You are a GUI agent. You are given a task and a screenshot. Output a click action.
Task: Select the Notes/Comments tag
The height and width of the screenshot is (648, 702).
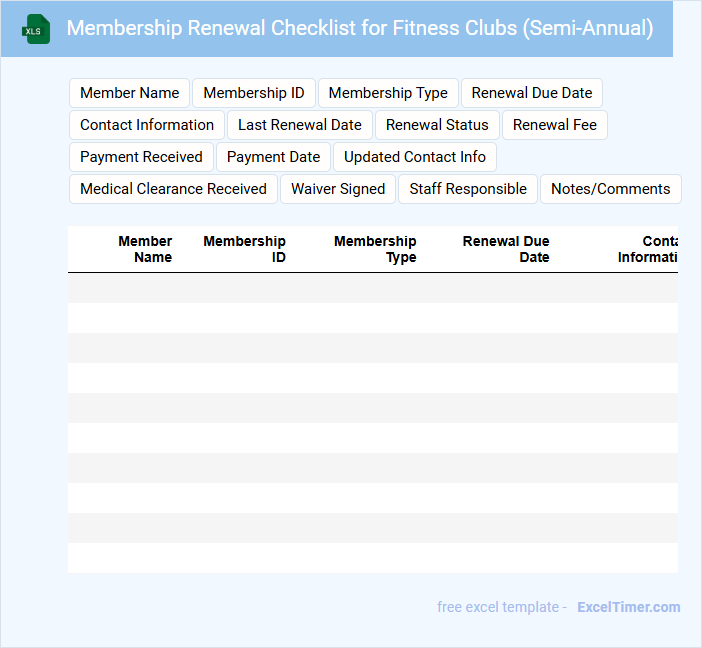pos(611,189)
